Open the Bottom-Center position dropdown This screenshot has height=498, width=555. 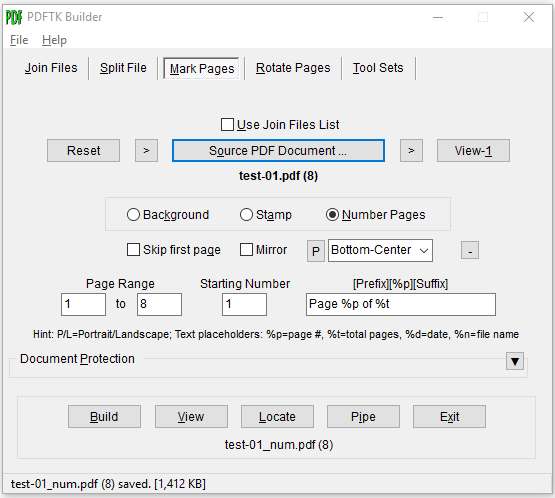380,251
